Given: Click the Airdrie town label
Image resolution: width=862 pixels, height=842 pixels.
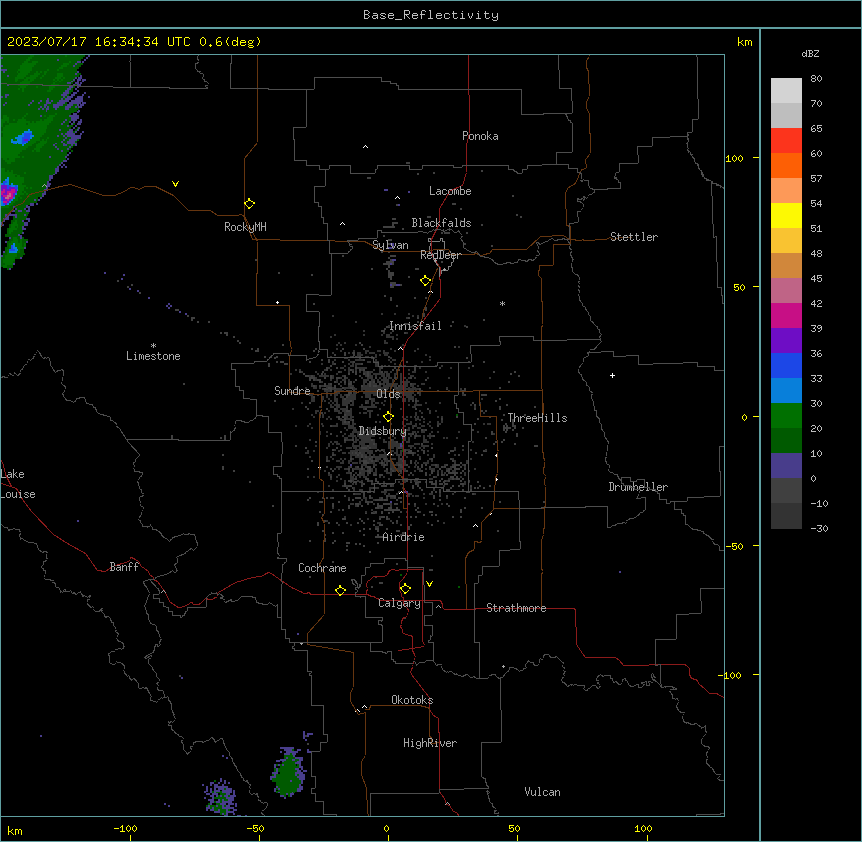Looking at the screenshot, I should click(404, 537).
